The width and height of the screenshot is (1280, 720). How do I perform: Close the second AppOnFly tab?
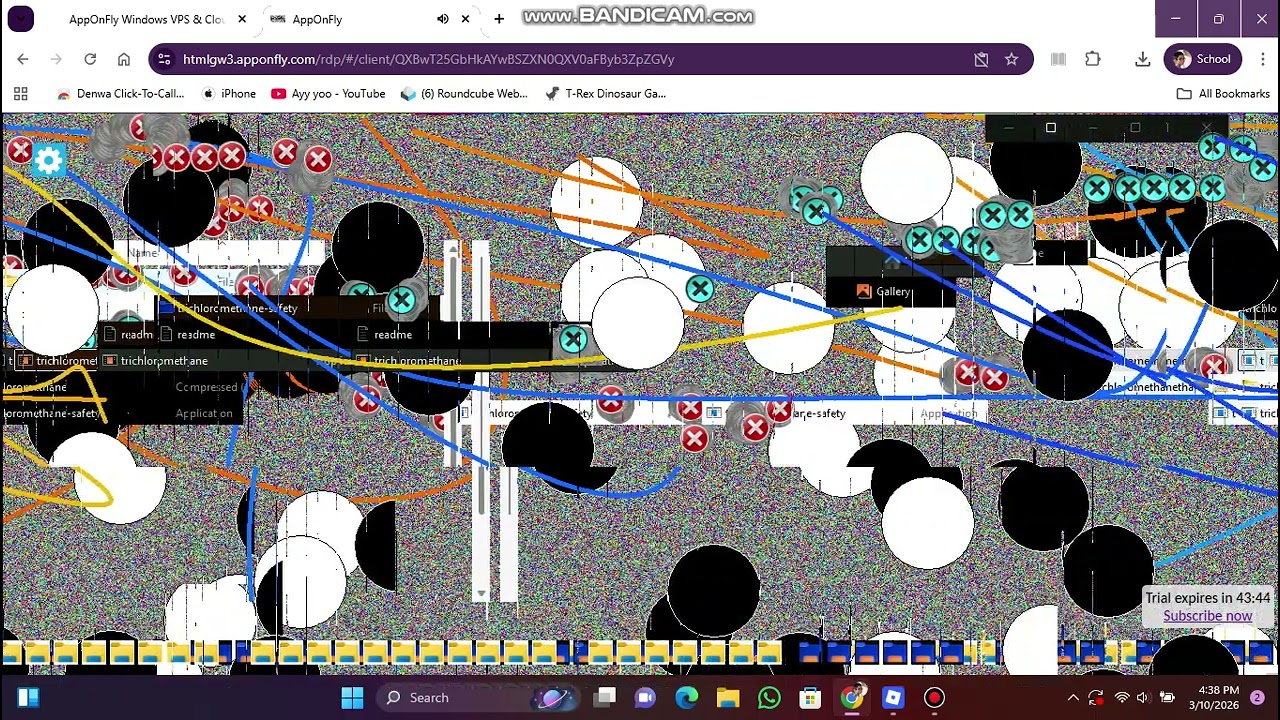pos(465,19)
